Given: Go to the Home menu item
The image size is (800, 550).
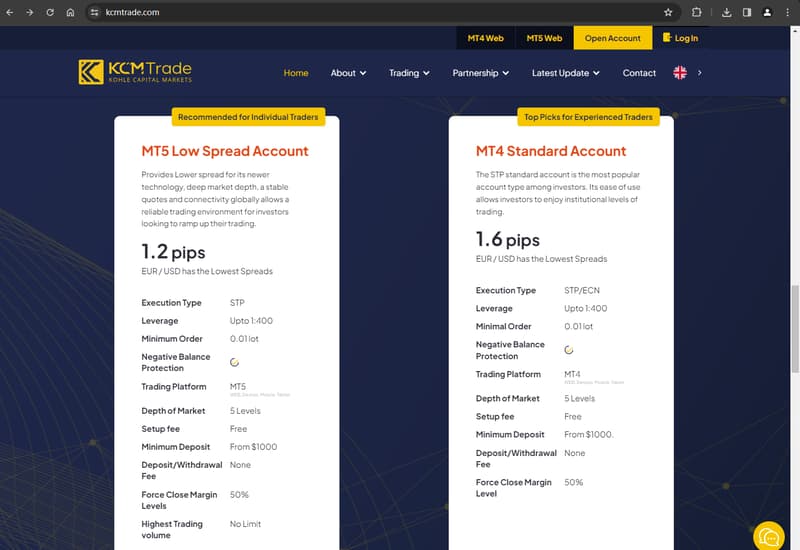Looking at the screenshot, I should point(296,73).
